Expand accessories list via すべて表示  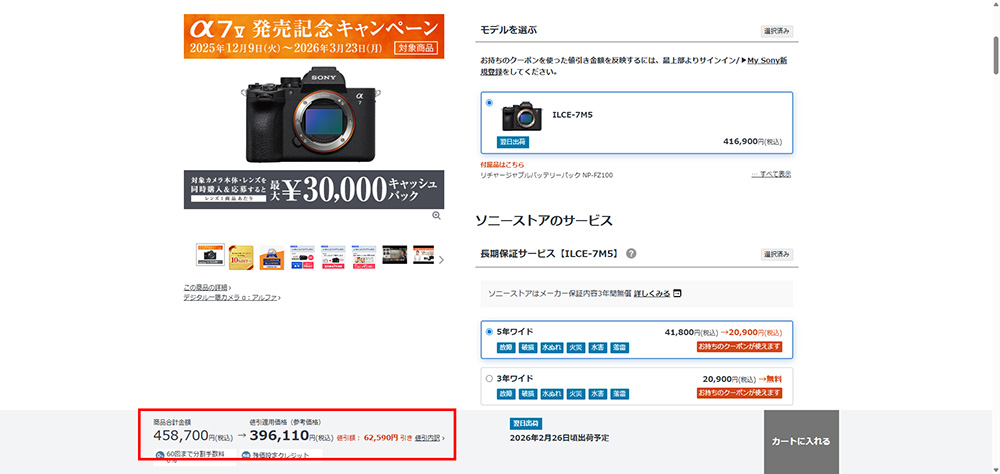pos(771,174)
